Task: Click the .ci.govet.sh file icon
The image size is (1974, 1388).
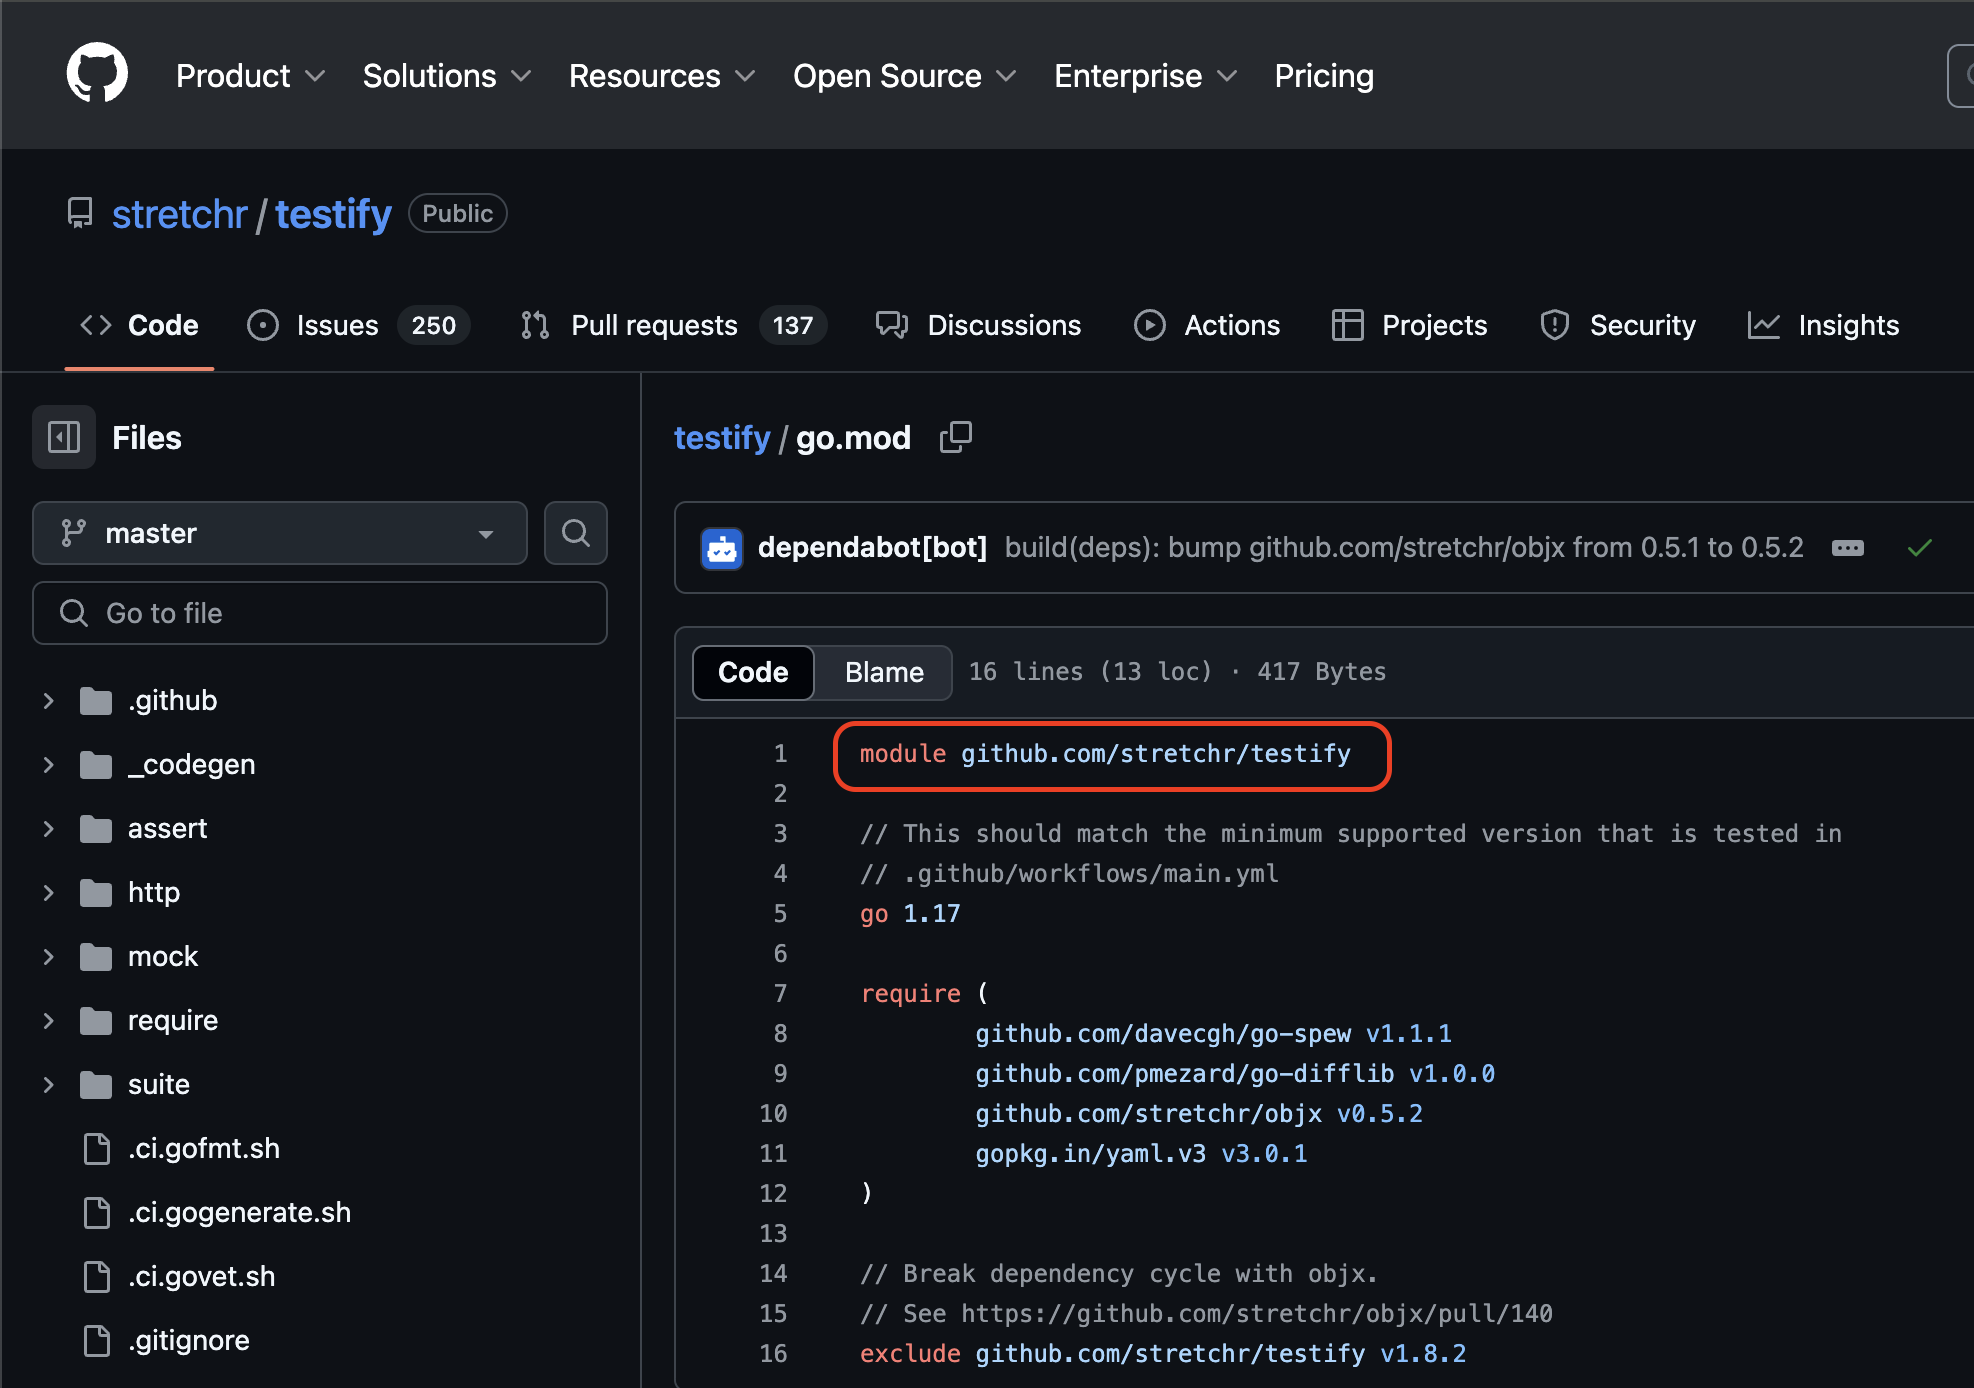Action: pos(97,1277)
